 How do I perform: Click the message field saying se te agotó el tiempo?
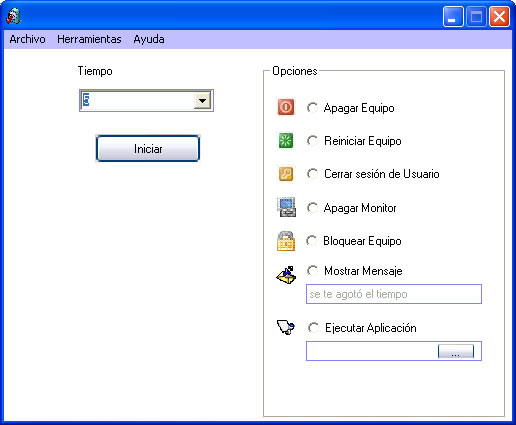[x=394, y=294]
